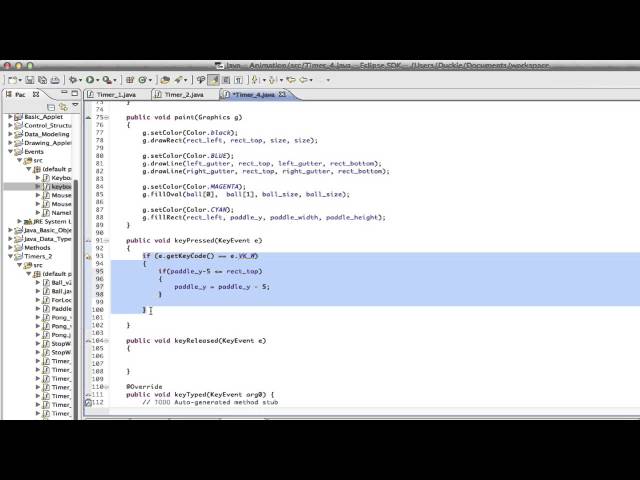The width and height of the screenshot is (640, 480).
Task: Close the Package Explorer view tab
Action: click(x=36, y=94)
